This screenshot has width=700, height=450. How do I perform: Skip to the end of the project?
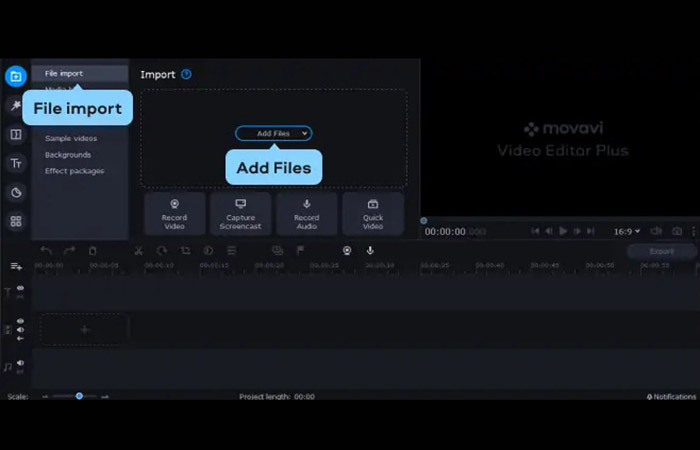coord(591,231)
